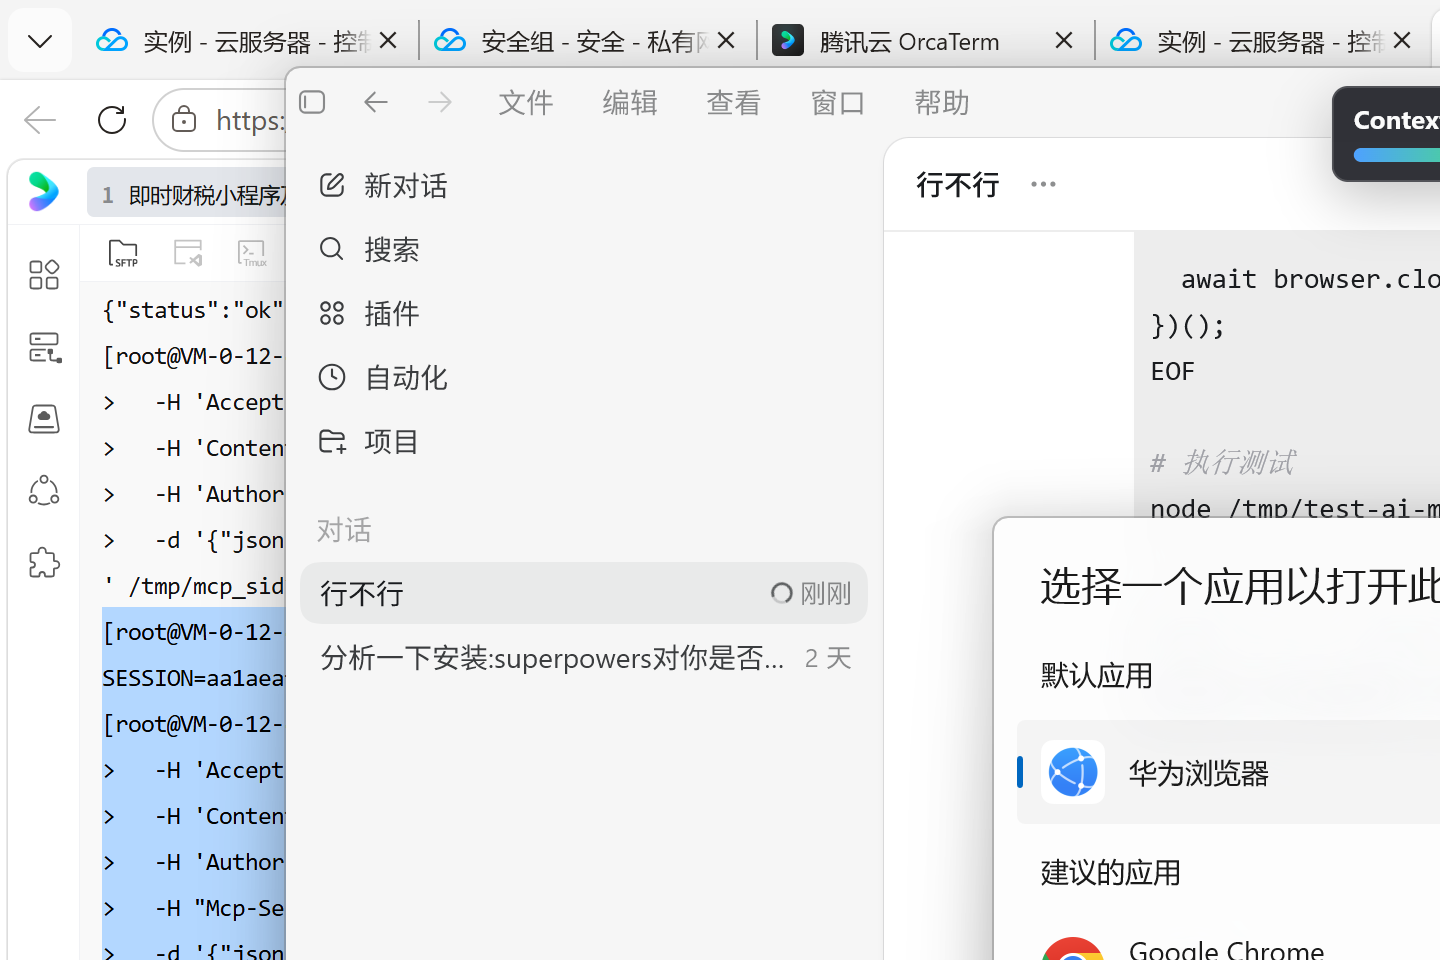Go back in the chat app
1440x960 pixels.
376,102
